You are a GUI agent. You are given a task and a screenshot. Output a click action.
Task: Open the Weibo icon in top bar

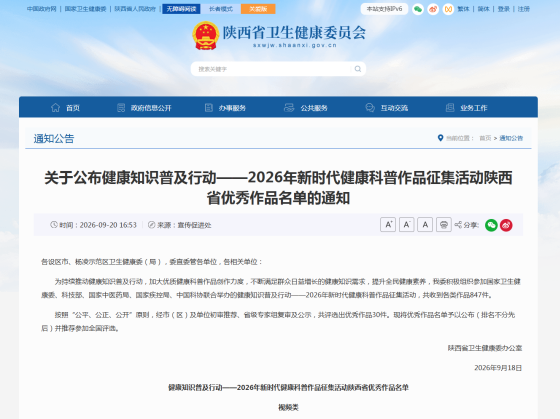tap(433, 9)
